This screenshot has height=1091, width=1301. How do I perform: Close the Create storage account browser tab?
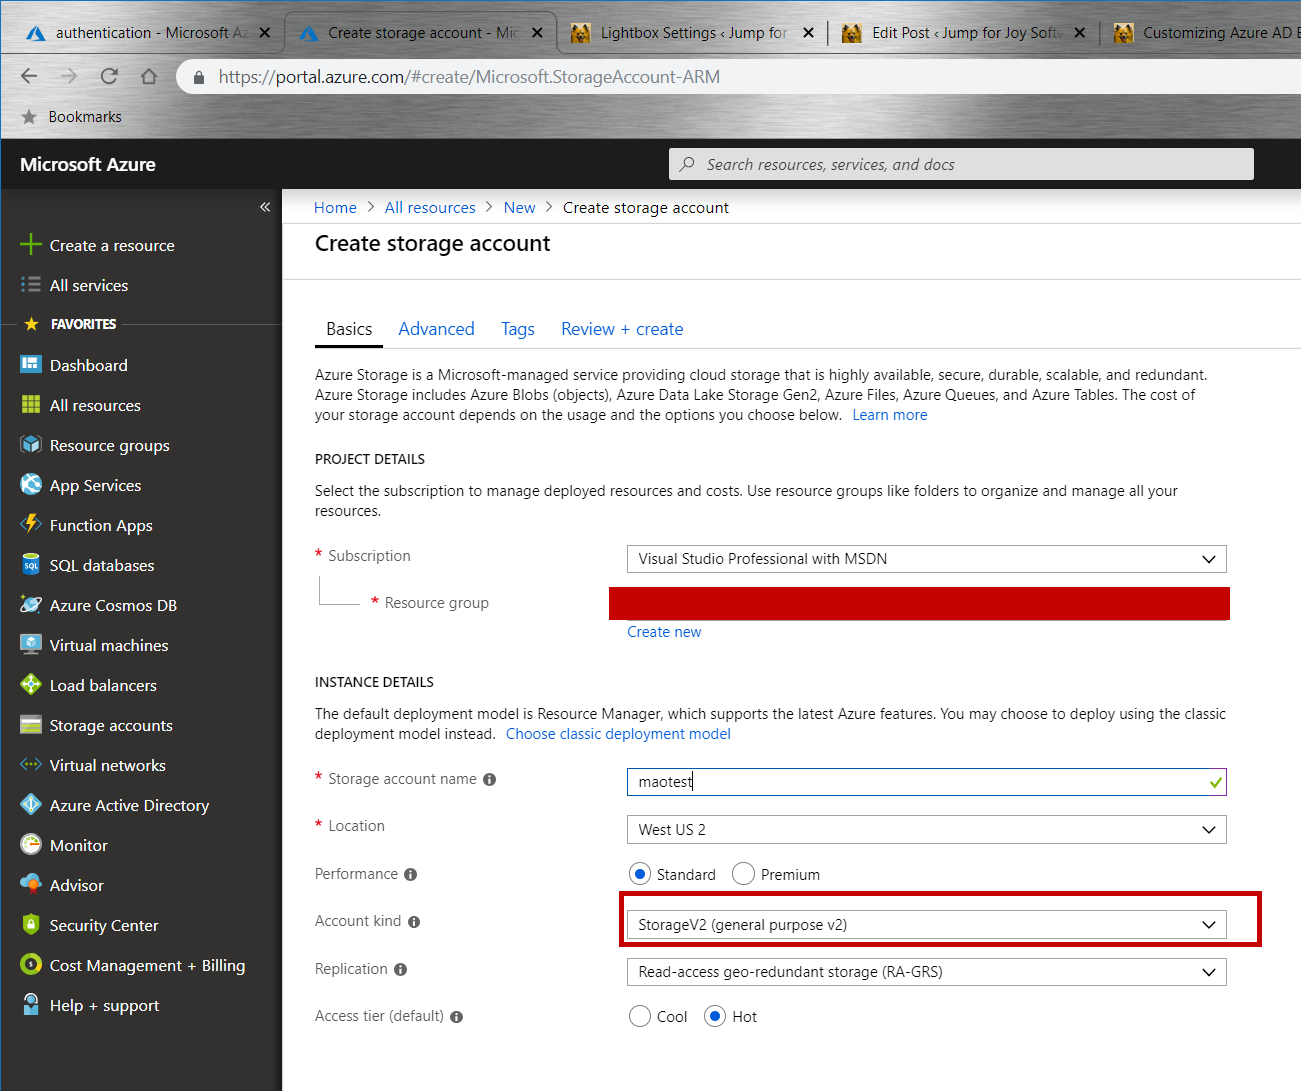click(537, 32)
